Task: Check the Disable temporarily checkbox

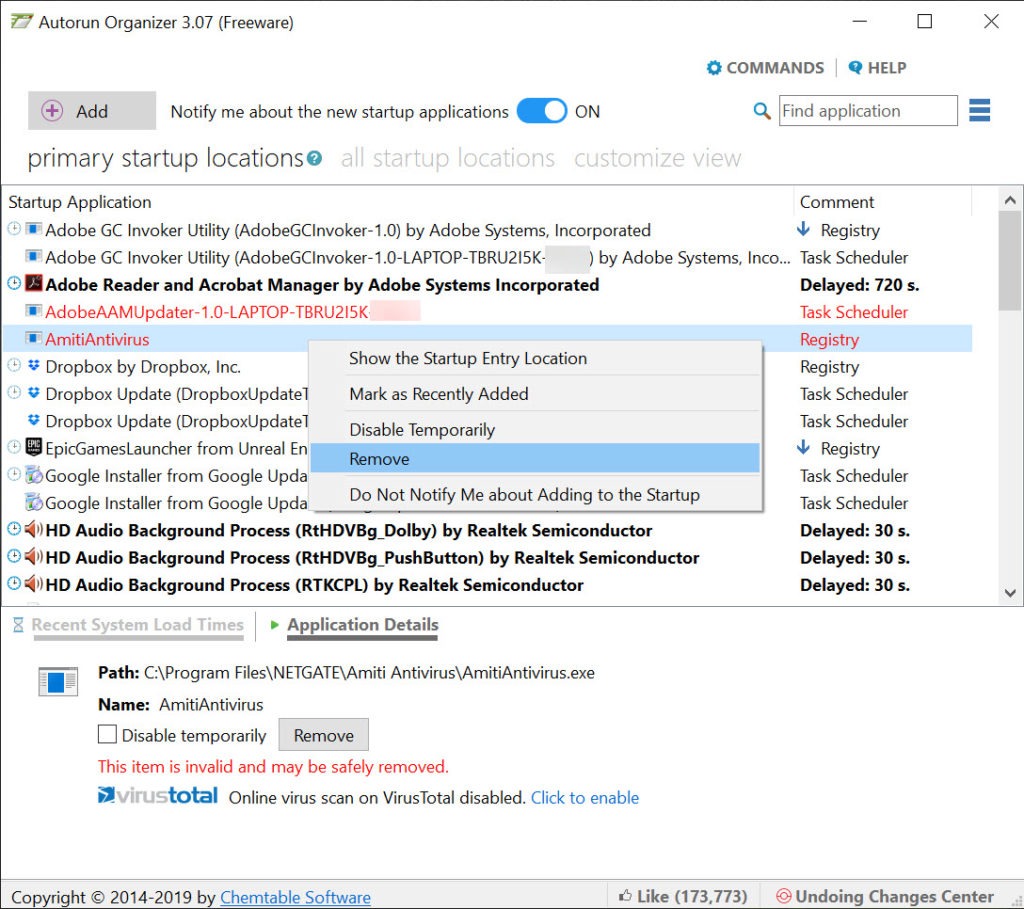Action: [x=107, y=735]
